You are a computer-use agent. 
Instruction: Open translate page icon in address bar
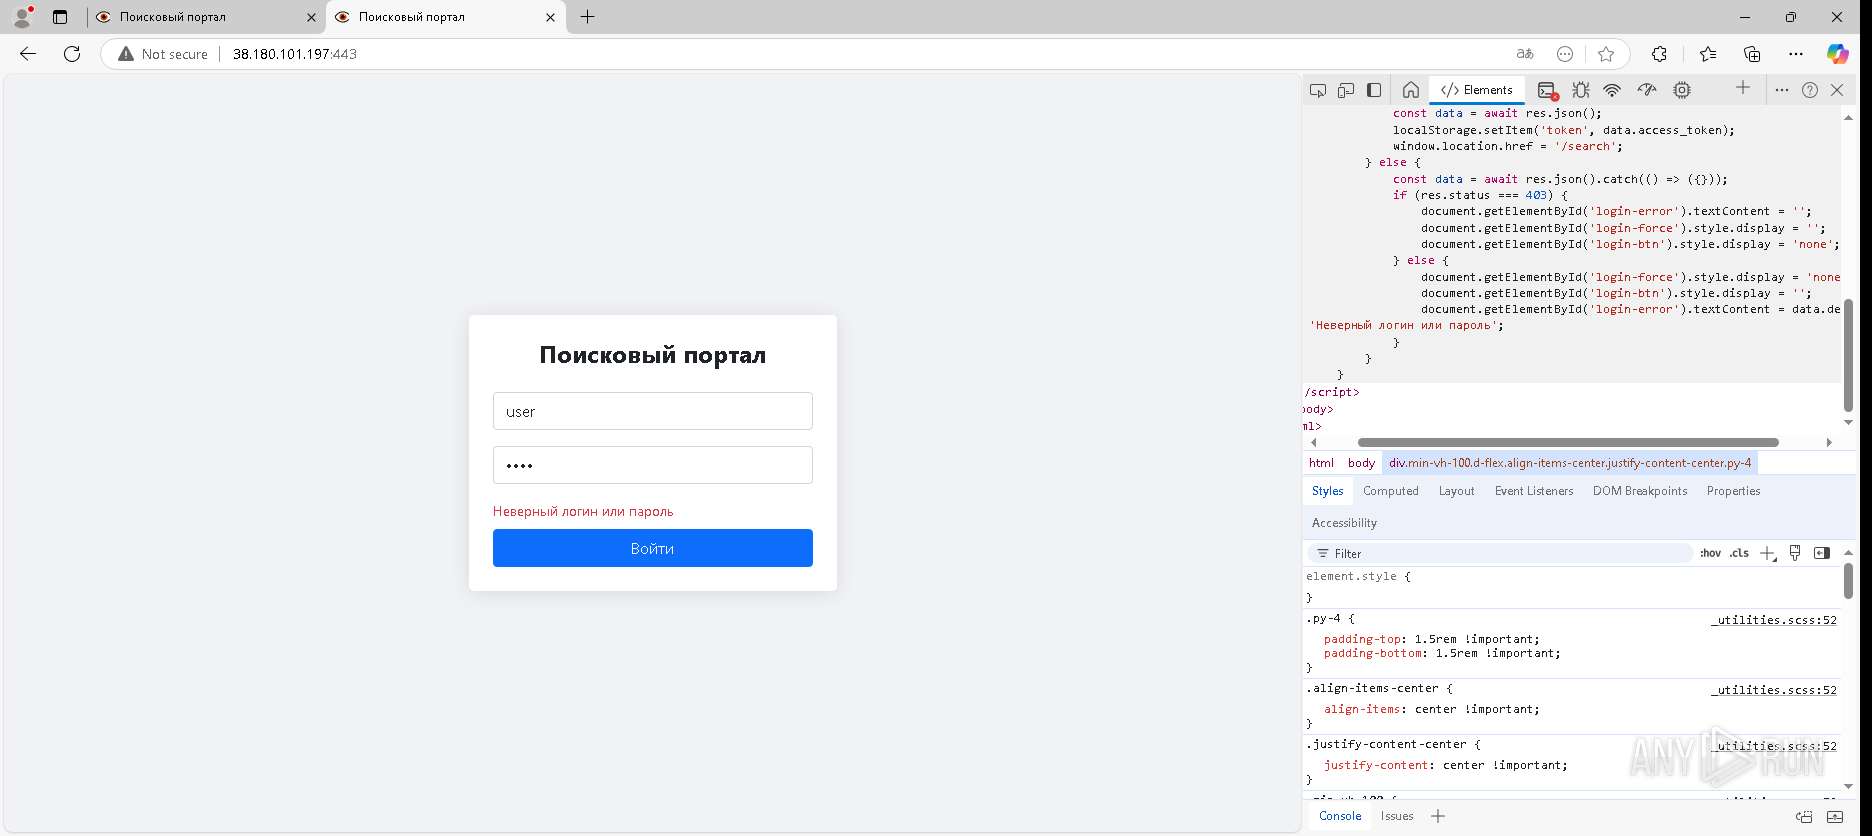pyautogui.click(x=1524, y=54)
